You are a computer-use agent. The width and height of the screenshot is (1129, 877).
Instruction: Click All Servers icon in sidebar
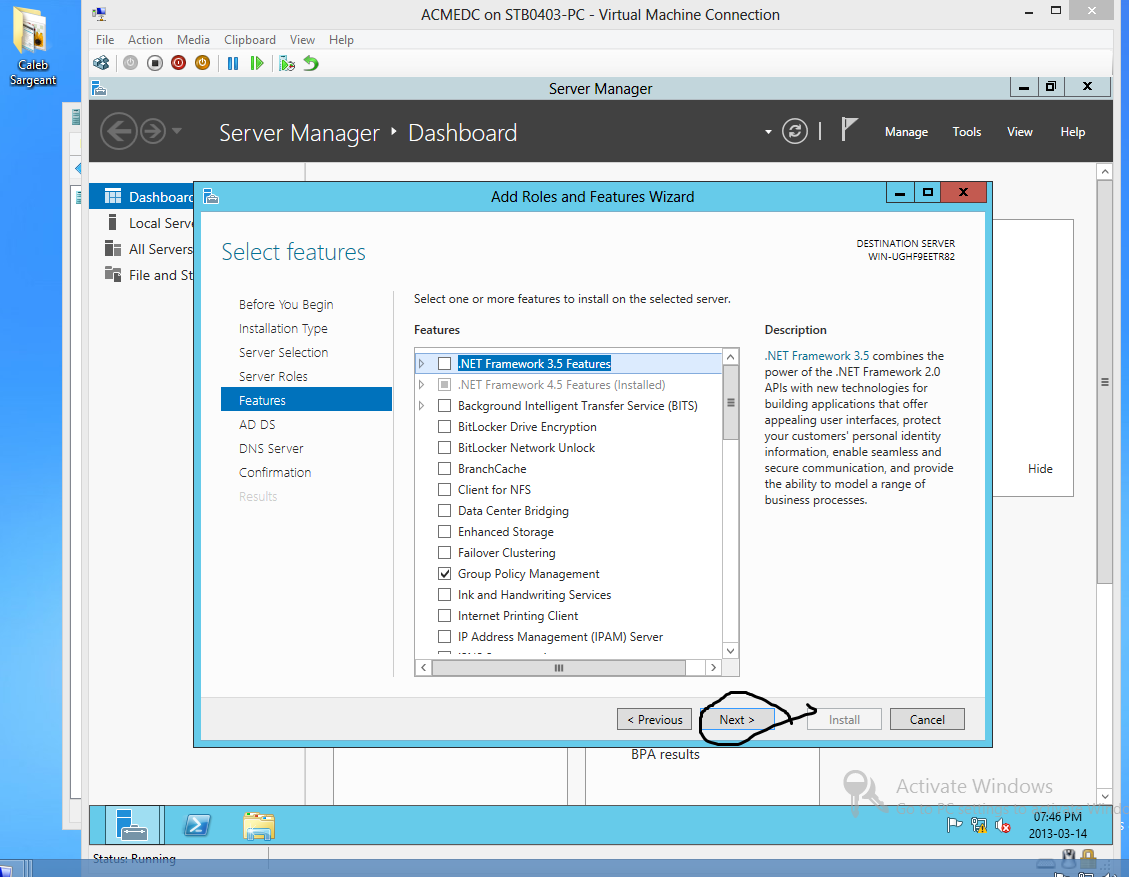[112, 248]
